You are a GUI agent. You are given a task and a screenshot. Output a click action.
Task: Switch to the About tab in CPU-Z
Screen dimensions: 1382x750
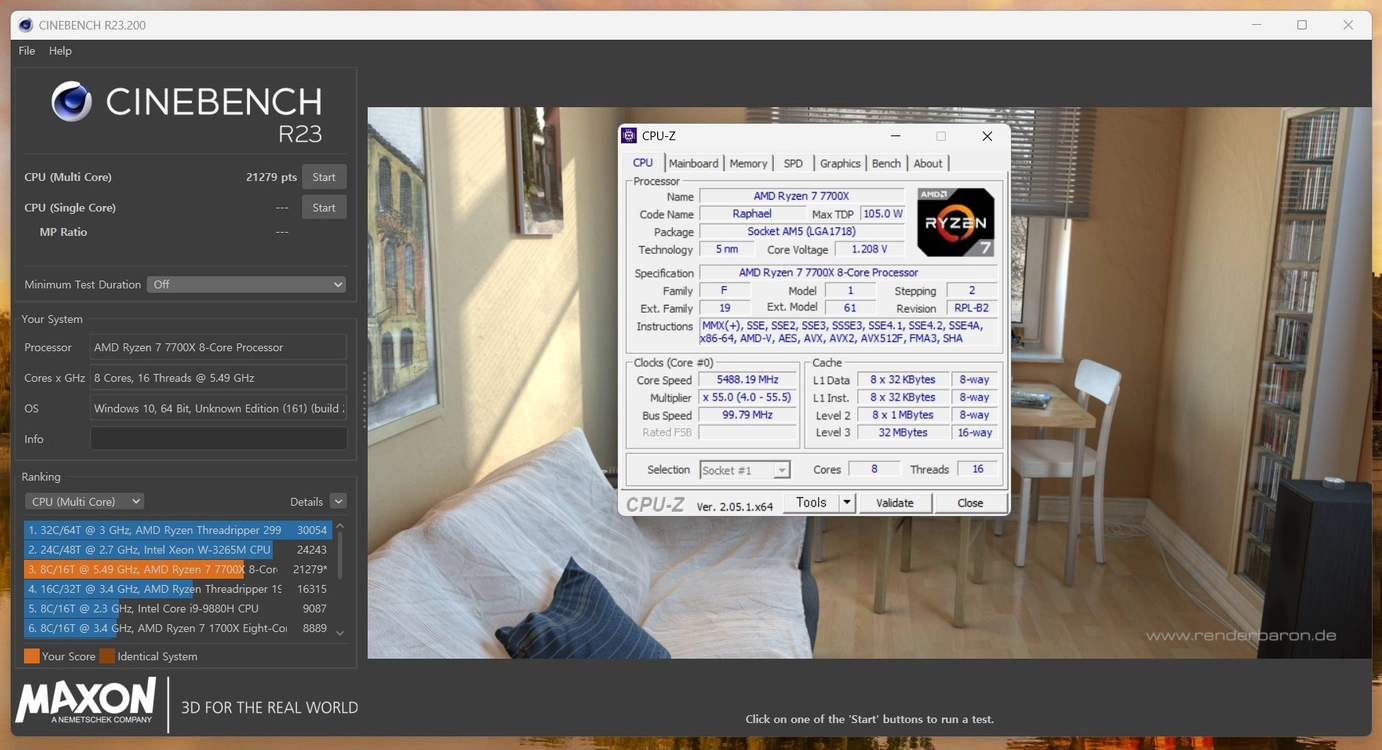tap(928, 163)
